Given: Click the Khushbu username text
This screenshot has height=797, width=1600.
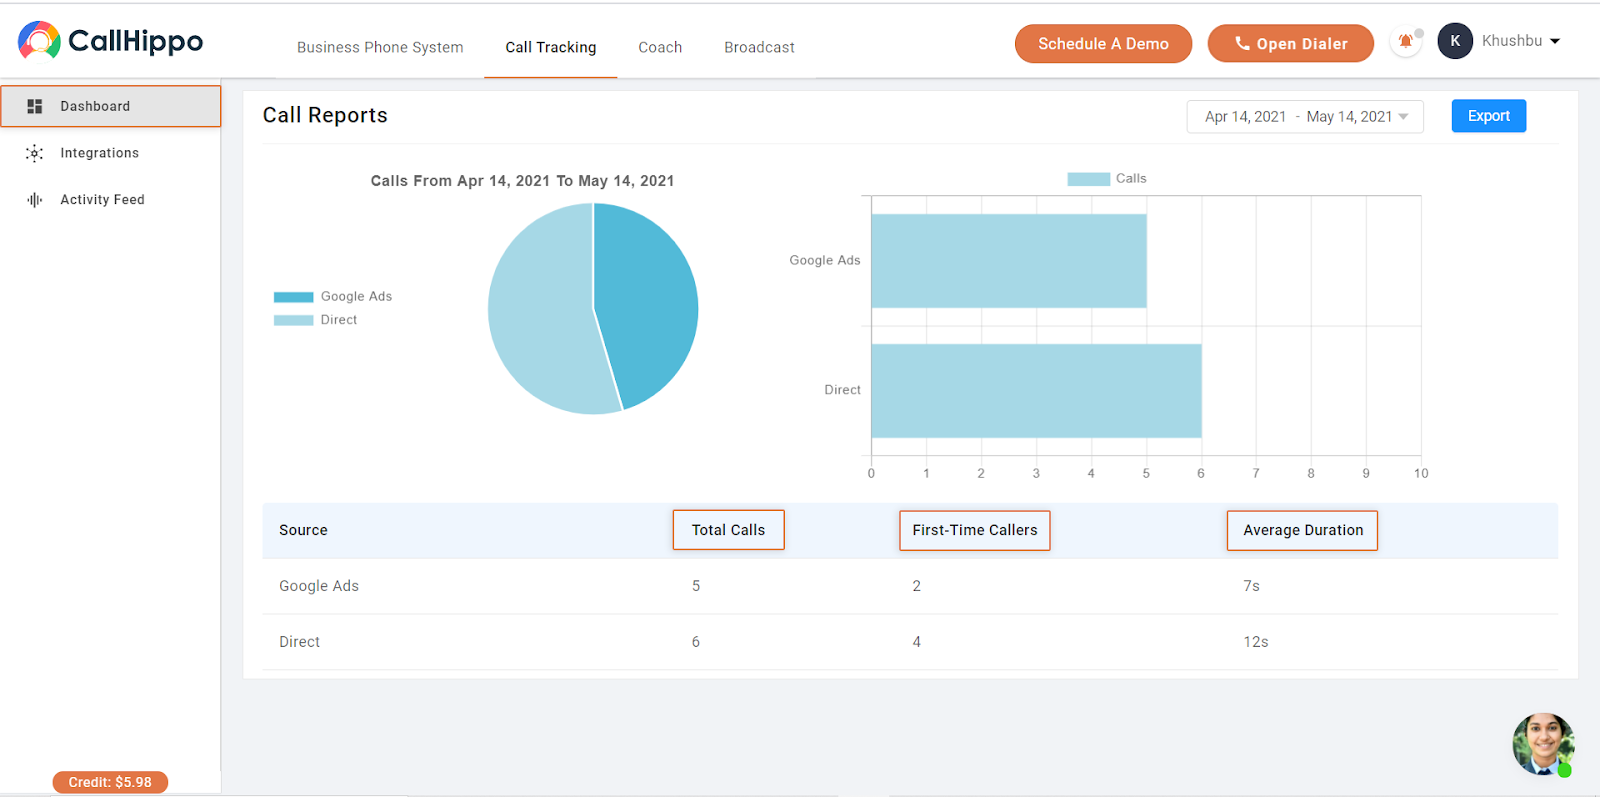Looking at the screenshot, I should click(1512, 41).
